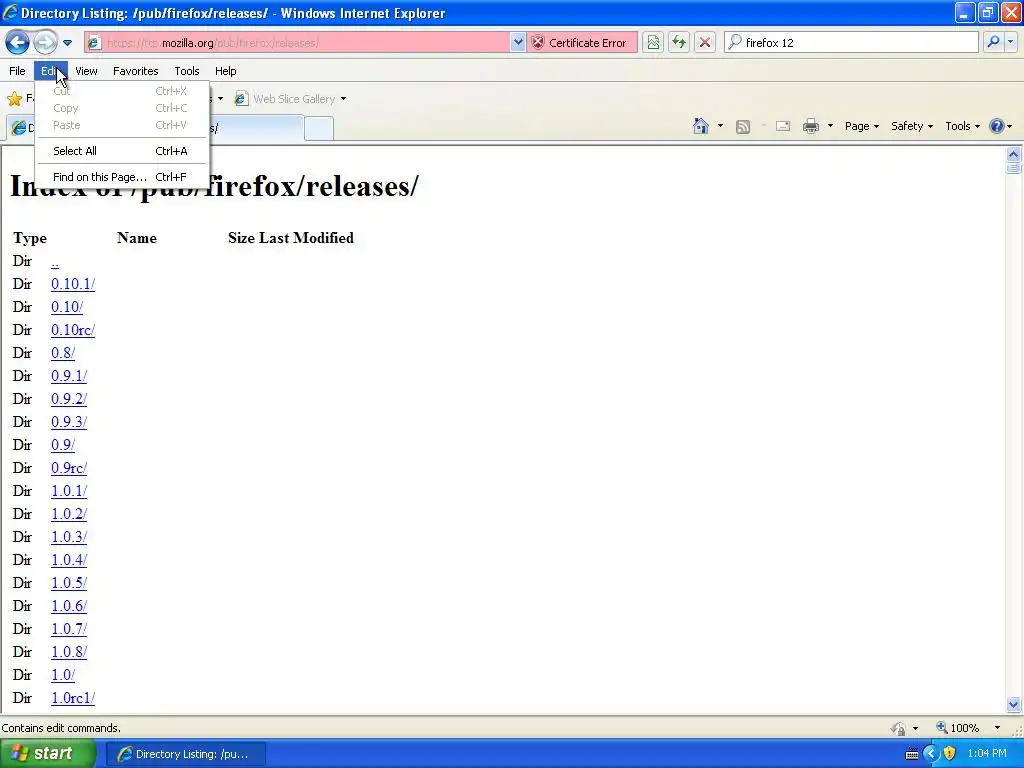Open the View menu
This screenshot has height=768, width=1024.
[86, 71]
